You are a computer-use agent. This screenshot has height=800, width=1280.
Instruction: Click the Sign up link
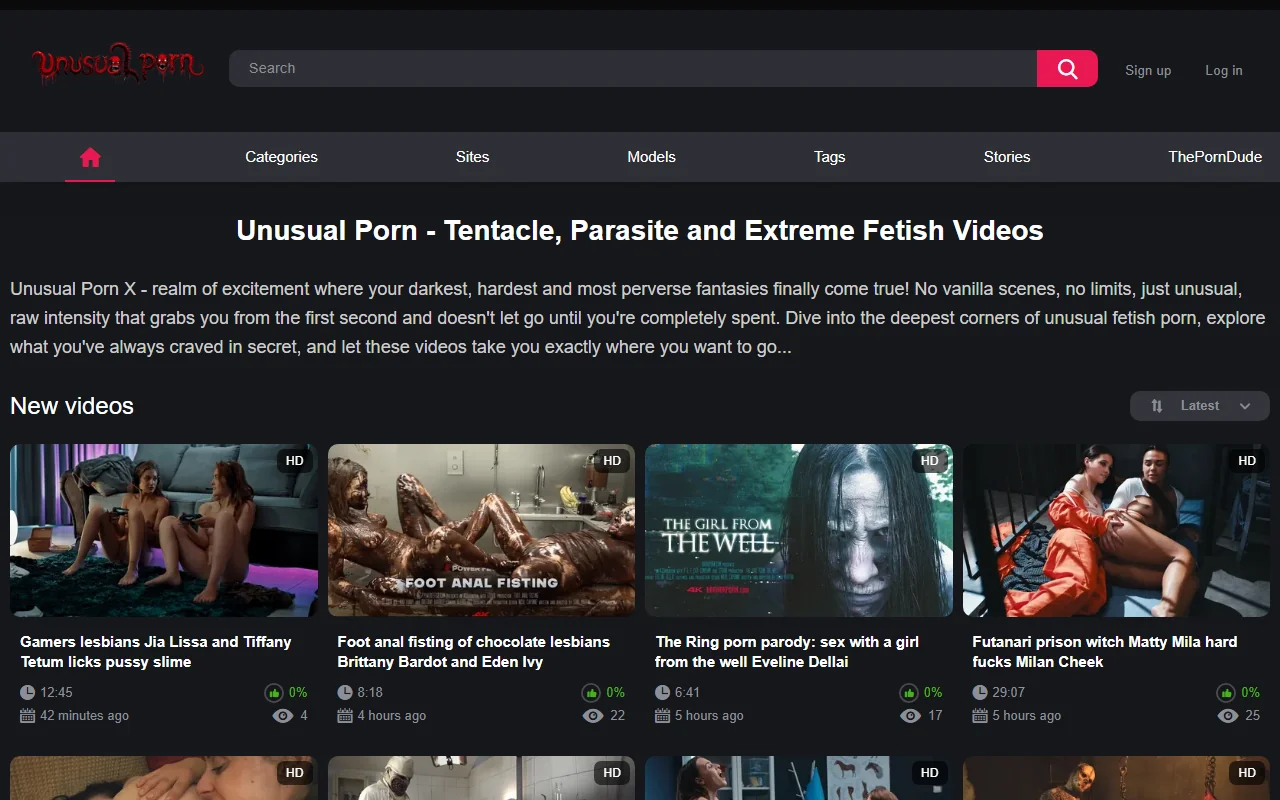tap(1148, 70)
